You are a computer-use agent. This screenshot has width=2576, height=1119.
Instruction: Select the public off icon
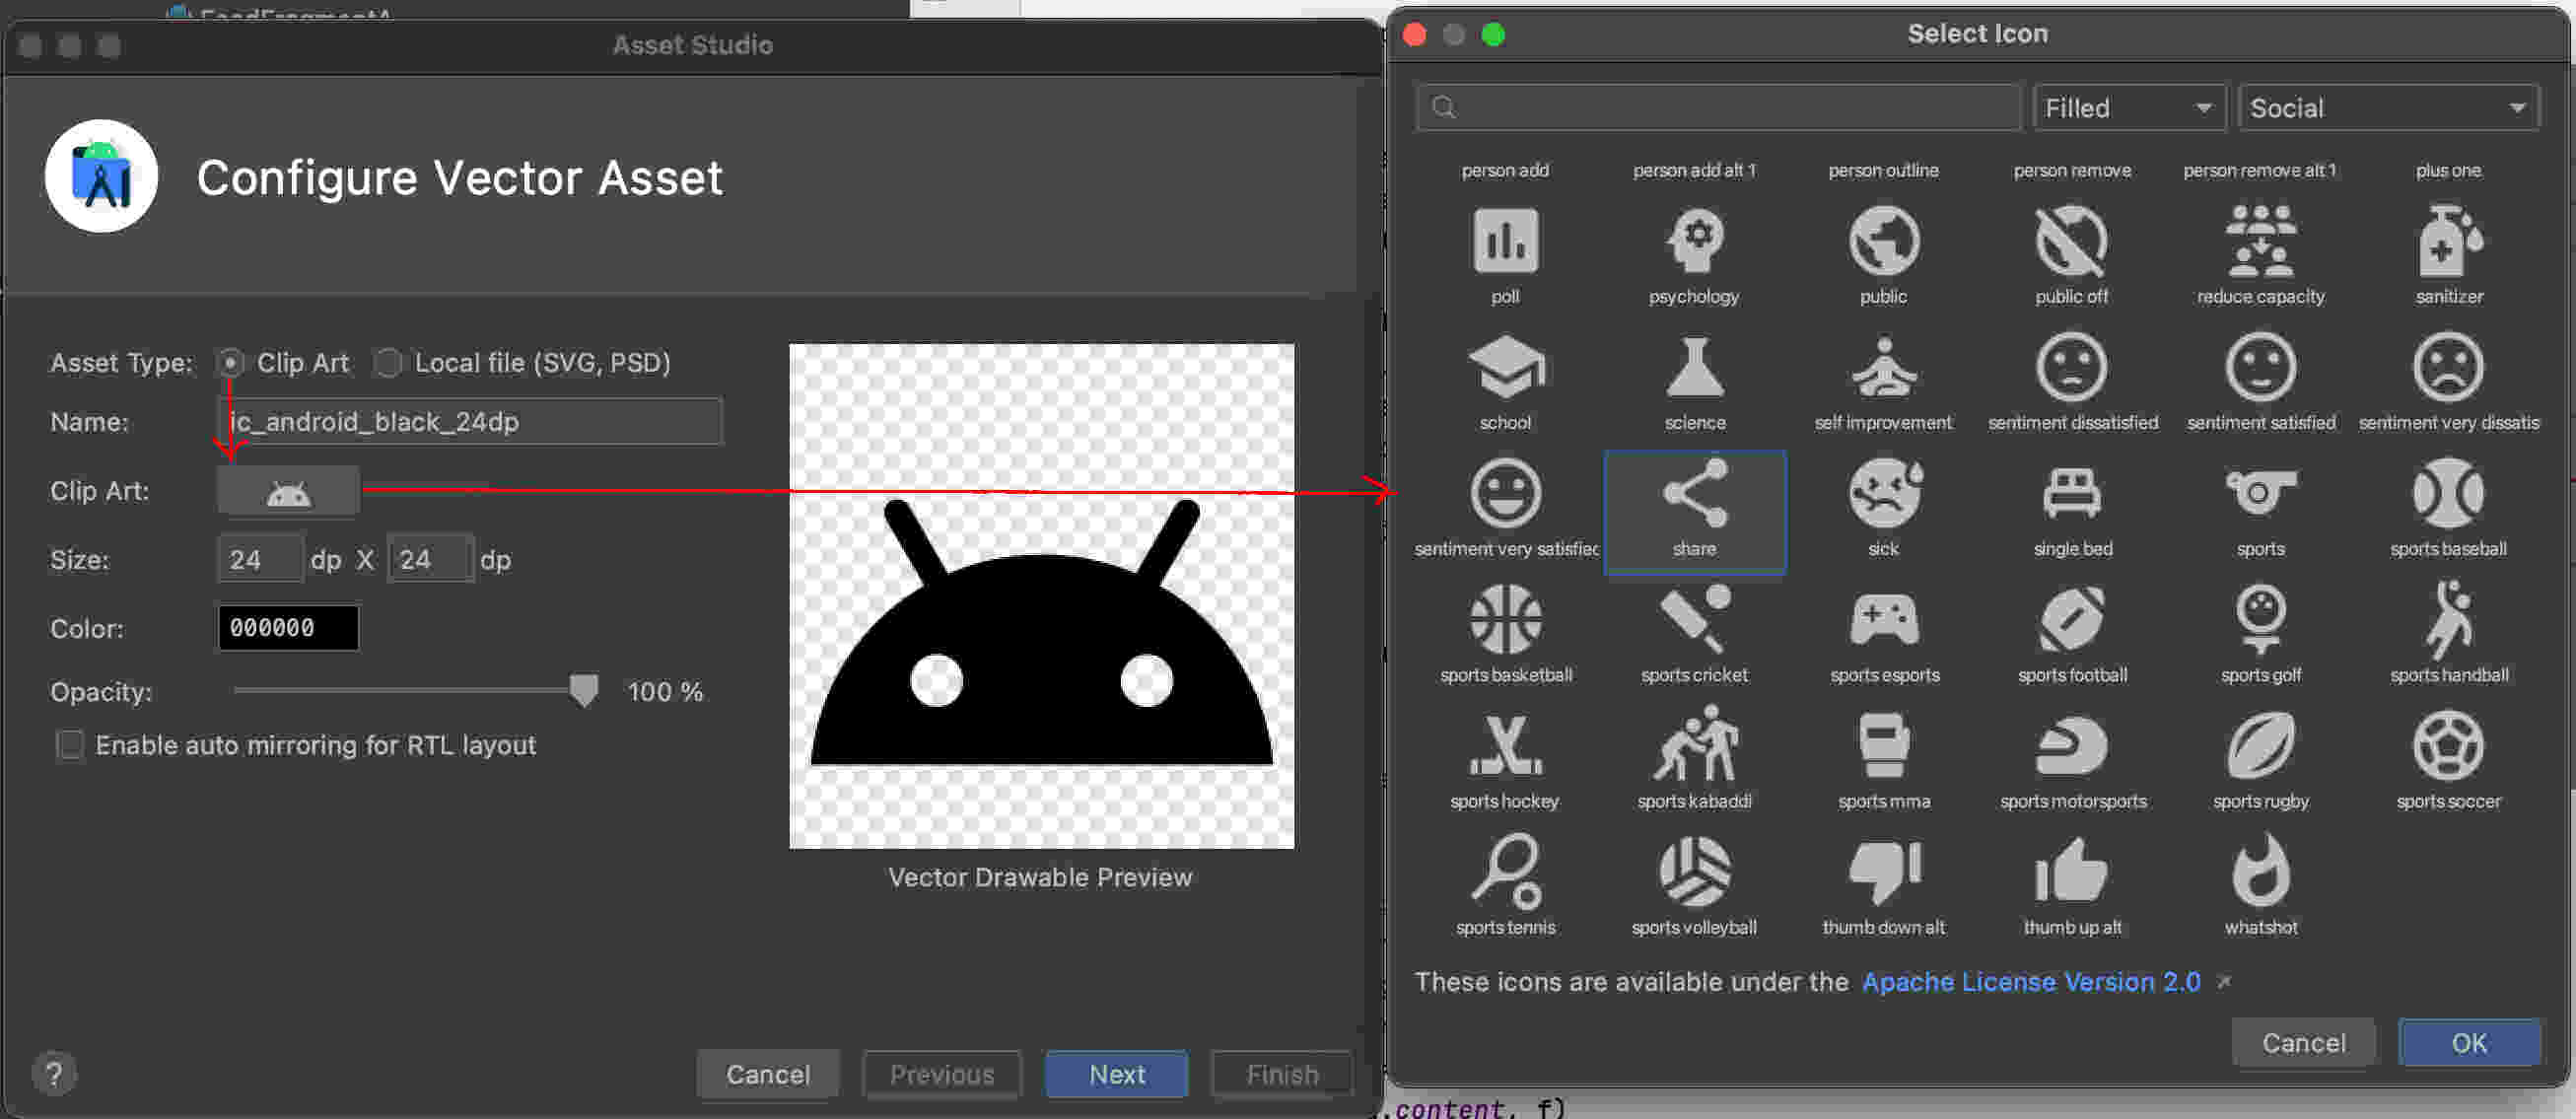point(2071,240)
